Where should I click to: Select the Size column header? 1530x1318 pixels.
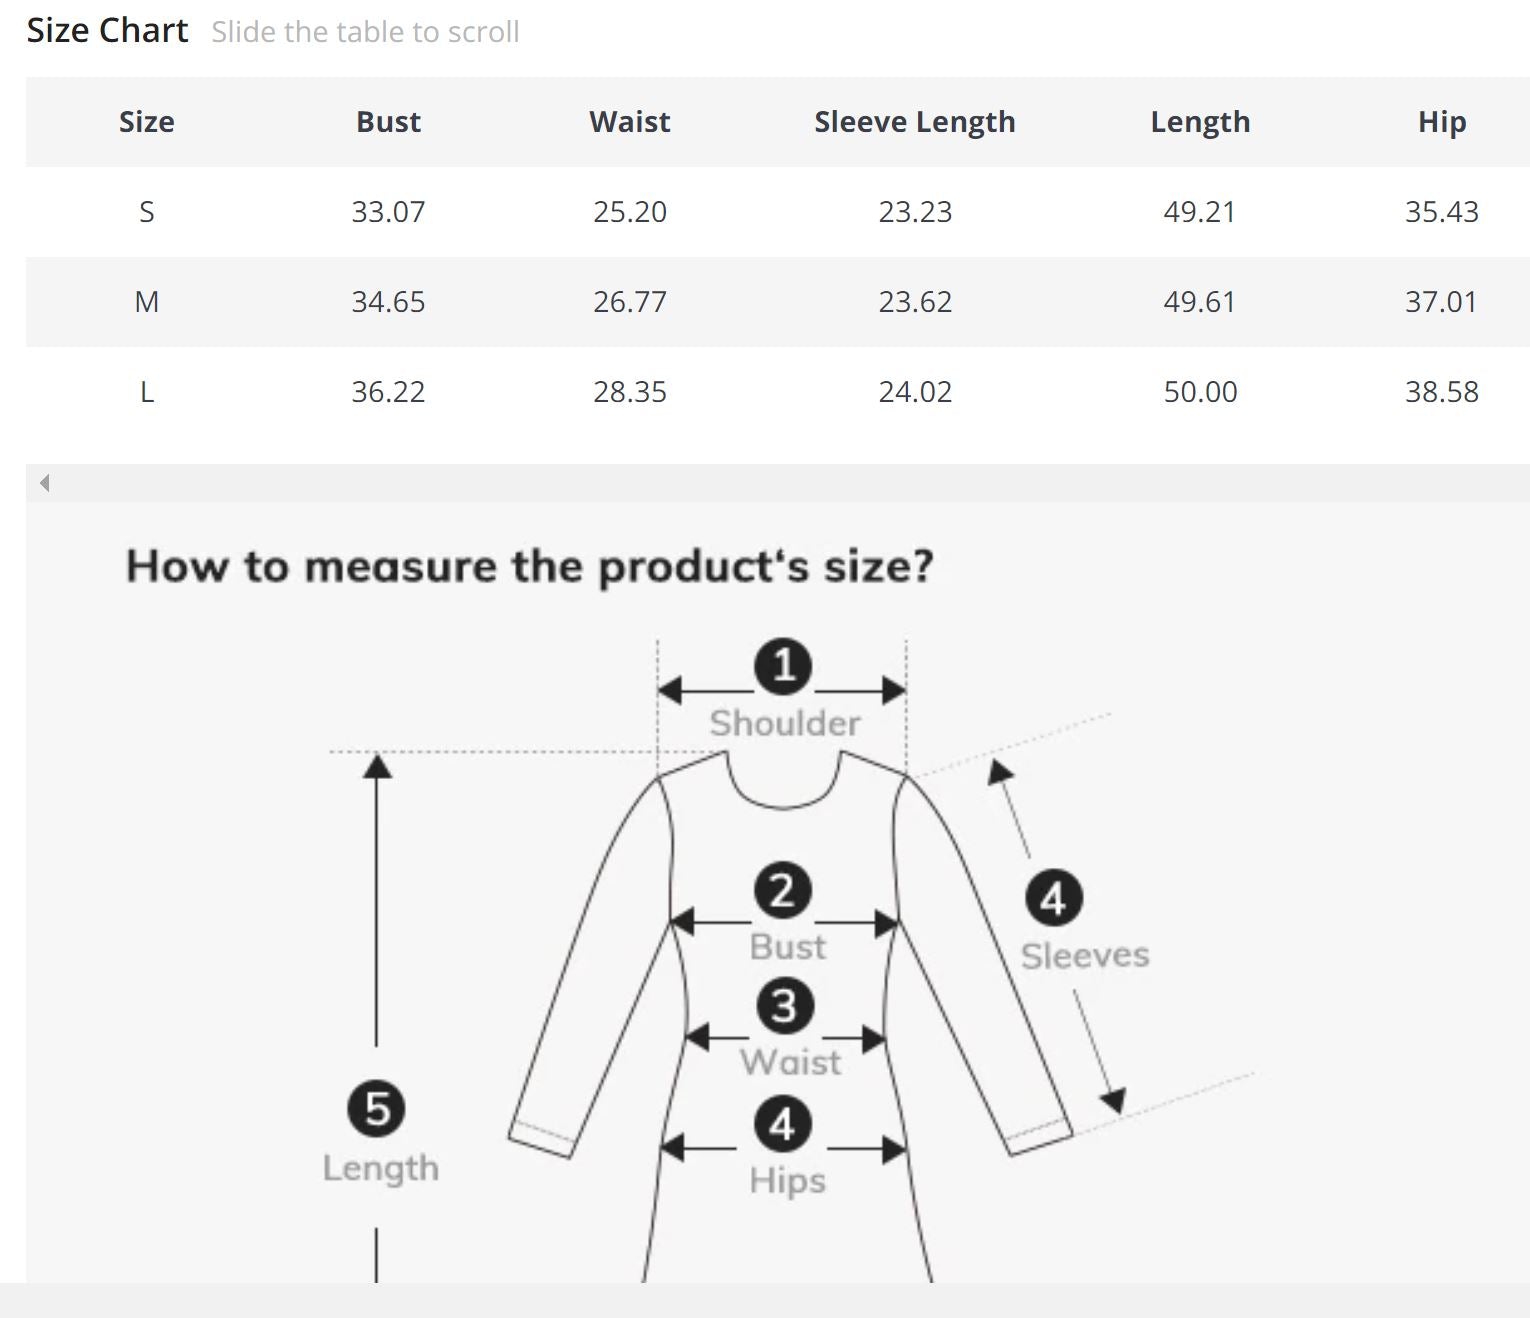146,122
